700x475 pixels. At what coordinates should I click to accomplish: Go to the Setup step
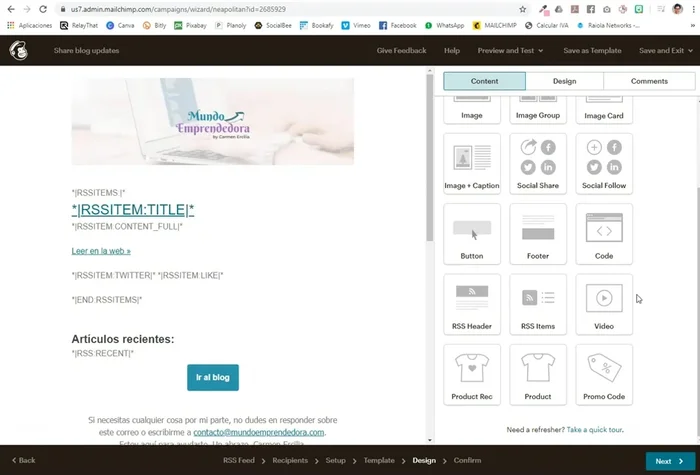[335, 460]
